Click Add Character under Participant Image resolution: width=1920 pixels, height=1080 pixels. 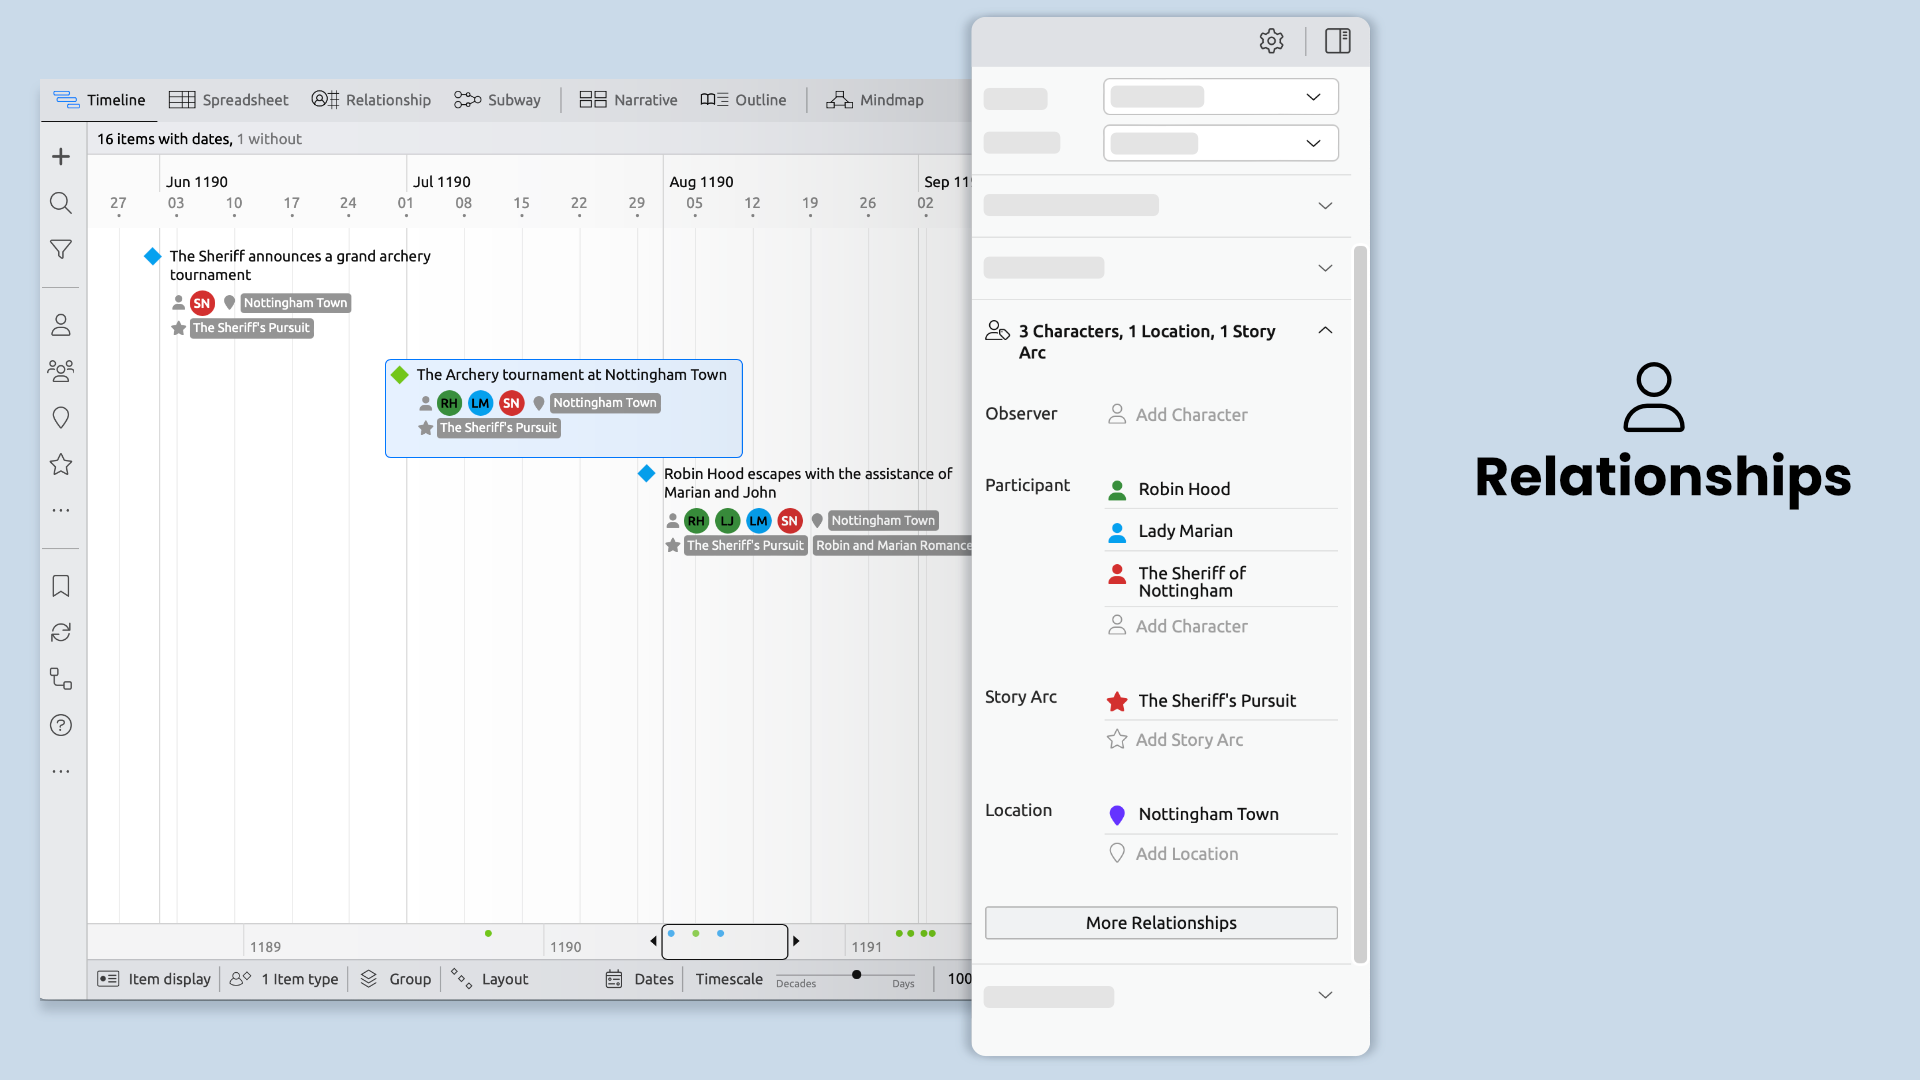pos(1178,627)
